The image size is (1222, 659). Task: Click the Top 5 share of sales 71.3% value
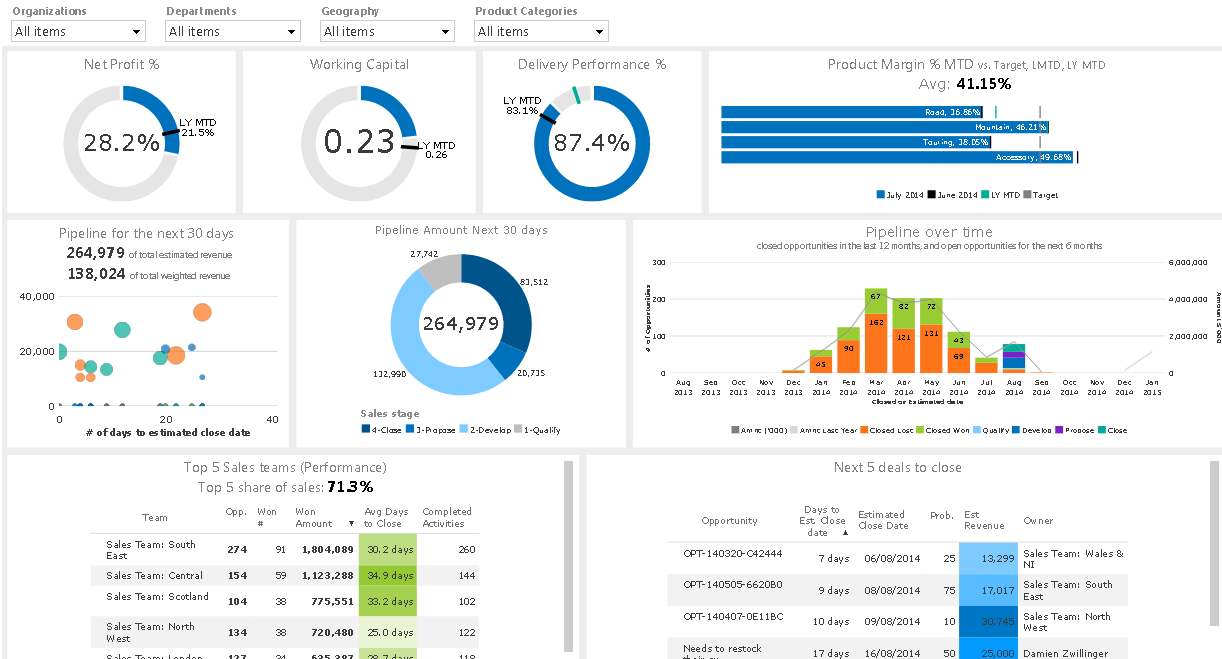[350, 487]
